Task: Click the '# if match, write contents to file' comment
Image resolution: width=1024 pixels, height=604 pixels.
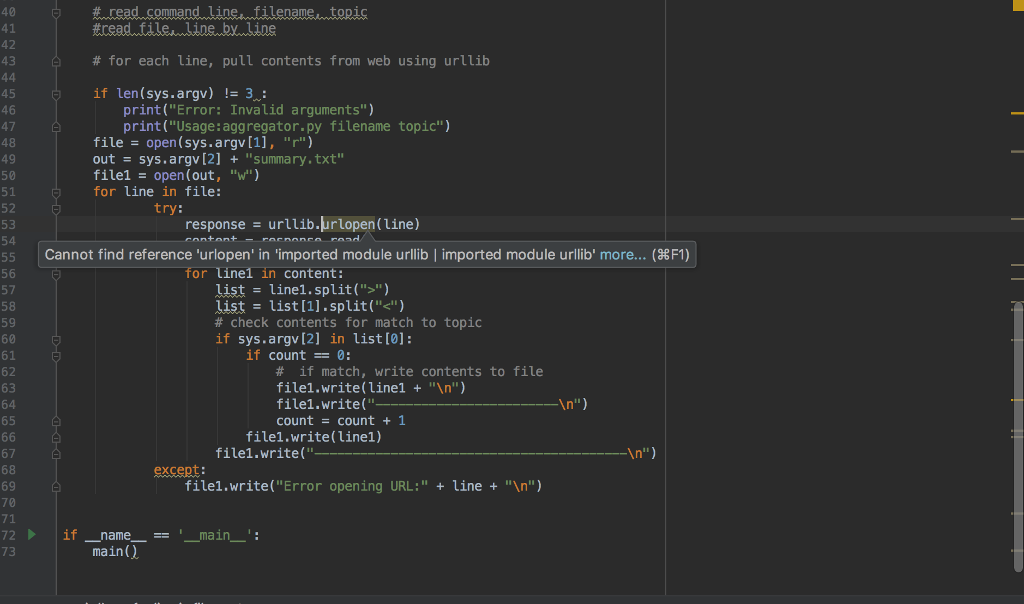Action: click(x=409, y=372)
